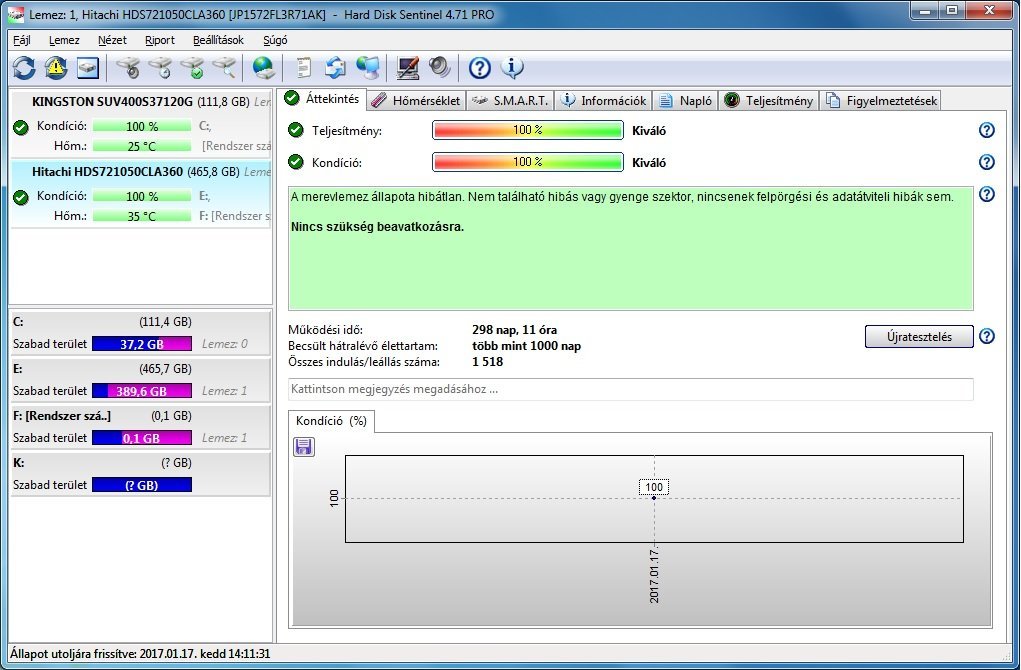Click the floppy save icon on chart
The height and width of the screenshot is (670, 1021).
click(x=303, y=447)
